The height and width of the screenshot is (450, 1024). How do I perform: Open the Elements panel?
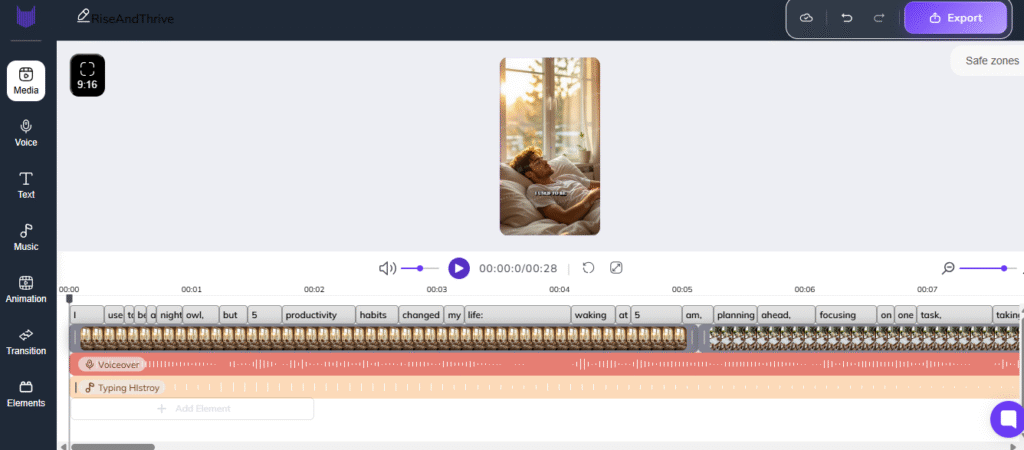tap(26, 394)
